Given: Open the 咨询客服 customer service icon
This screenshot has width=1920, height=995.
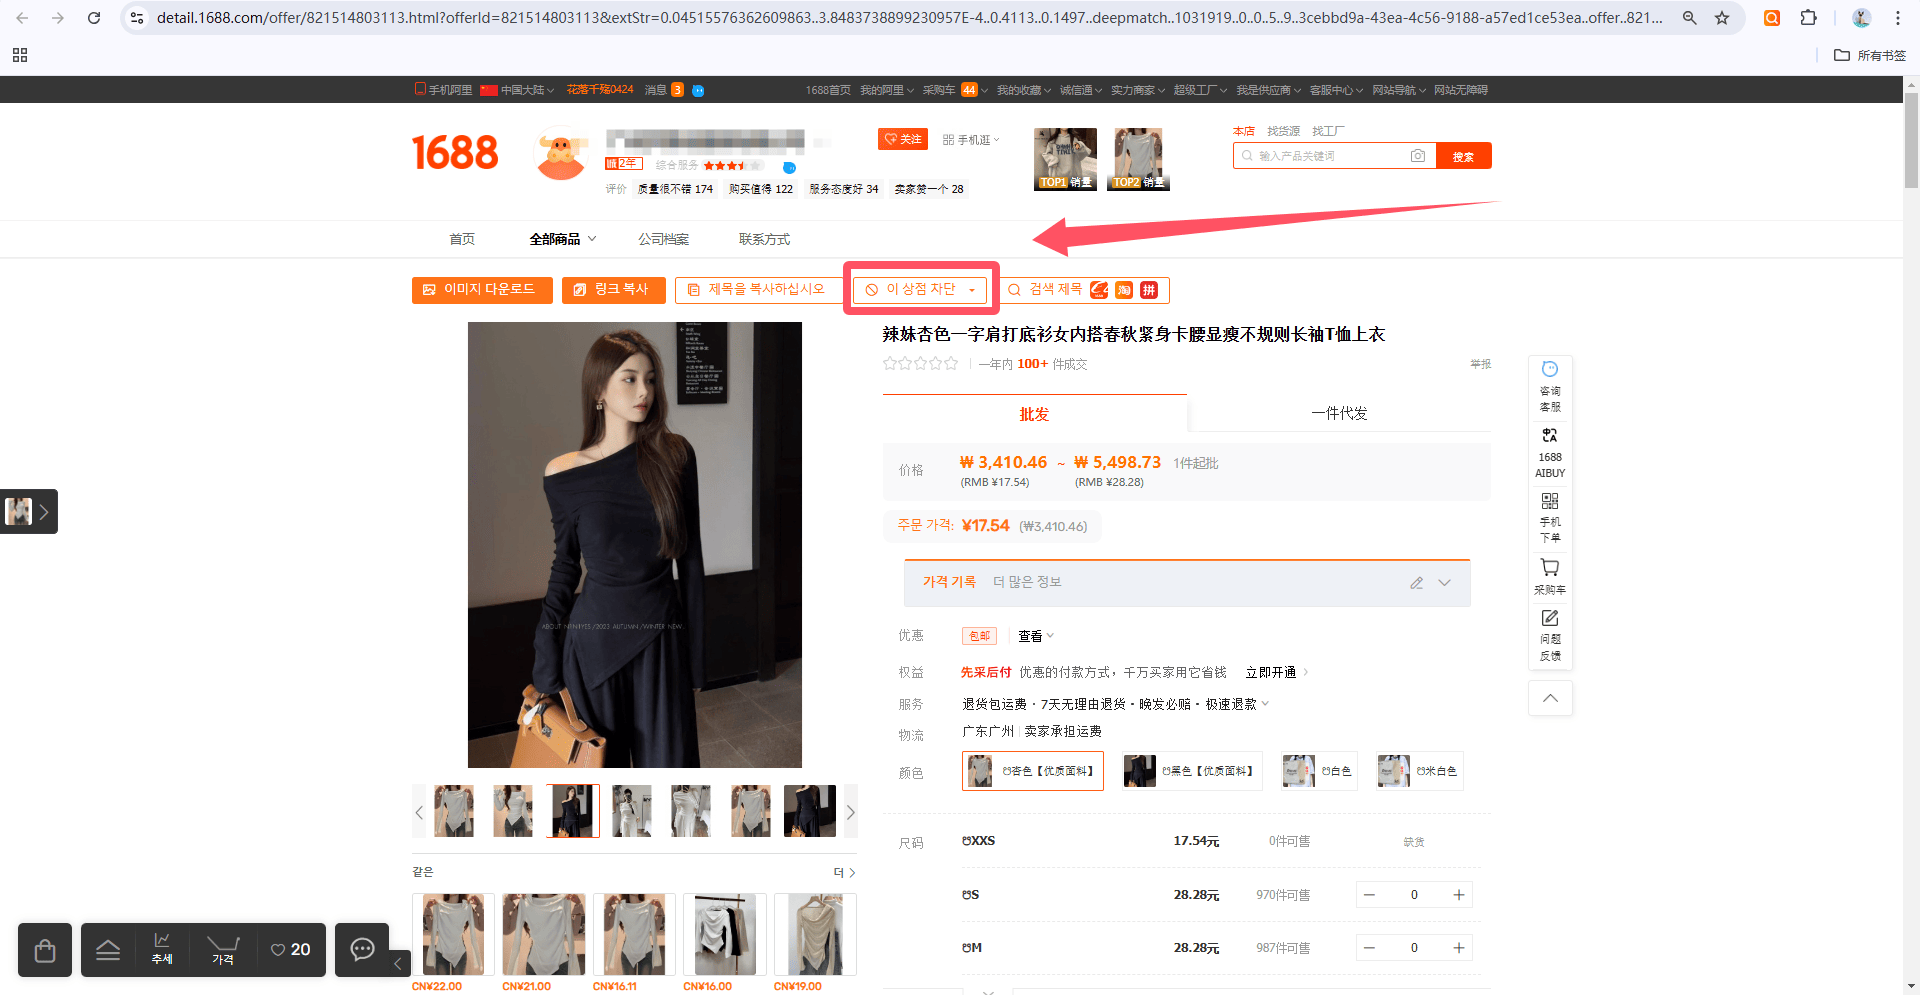Looking at the screenshot, I should coord(1550,385).
